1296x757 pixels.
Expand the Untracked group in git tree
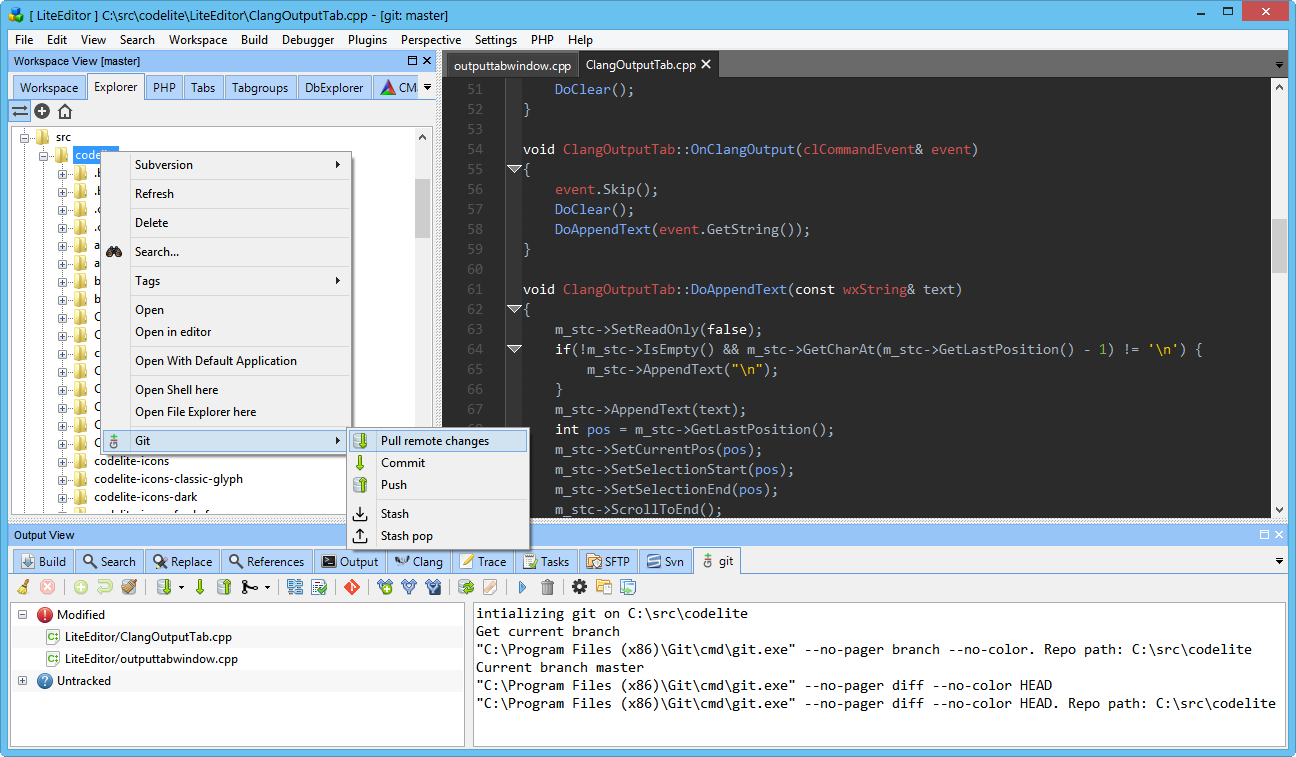(22, 681)
